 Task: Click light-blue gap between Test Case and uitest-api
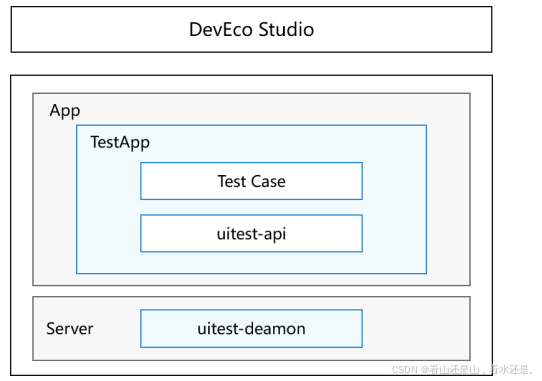click(251, 207)
